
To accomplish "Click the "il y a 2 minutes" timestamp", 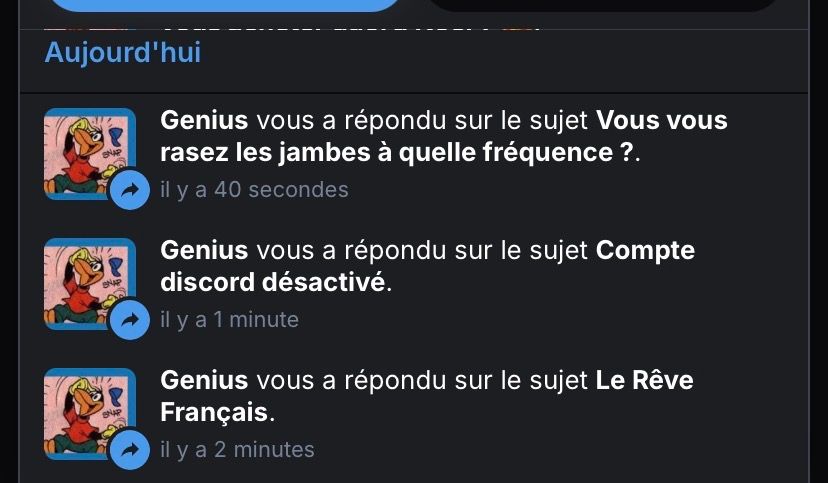I will (x=237, y=450).
